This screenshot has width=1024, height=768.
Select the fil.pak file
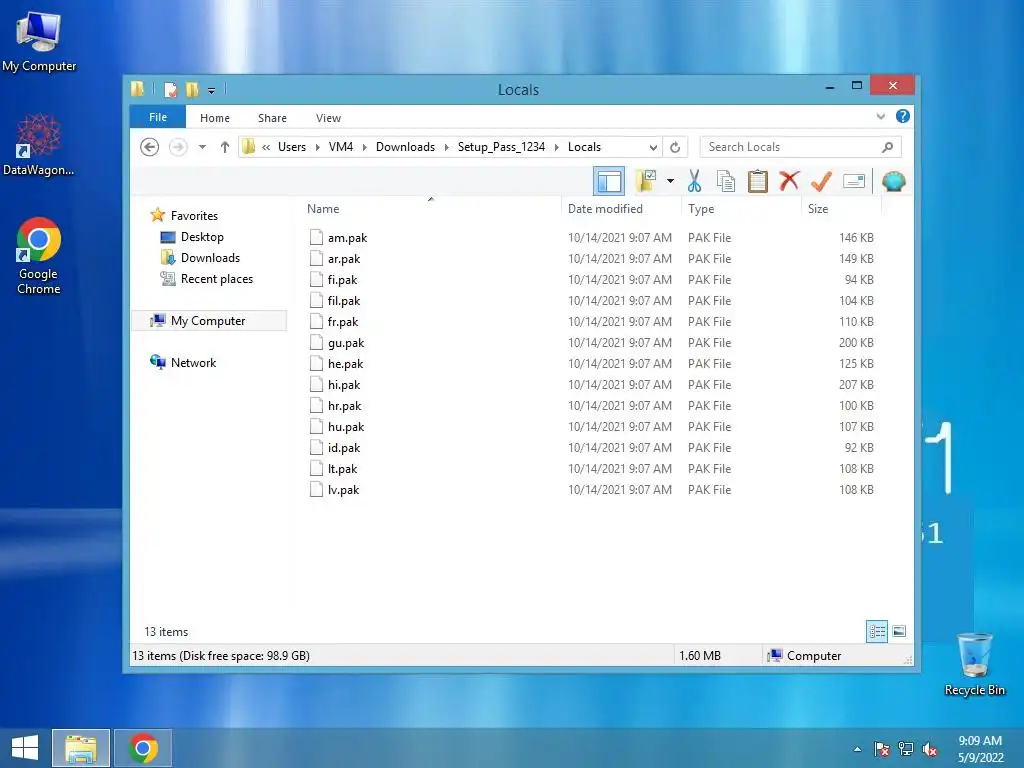[x=344, y=301]
